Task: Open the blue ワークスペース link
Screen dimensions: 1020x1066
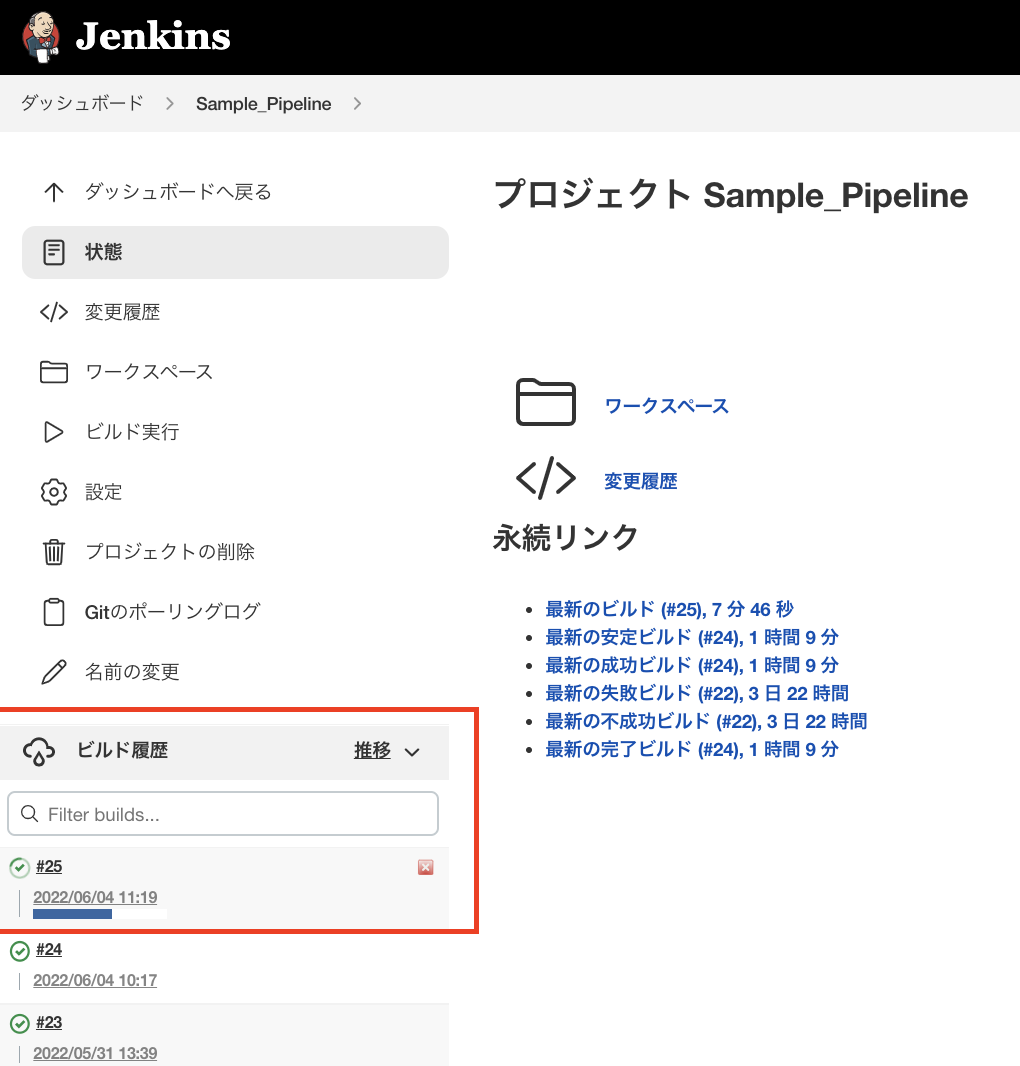Action: [x=667, y=406]
